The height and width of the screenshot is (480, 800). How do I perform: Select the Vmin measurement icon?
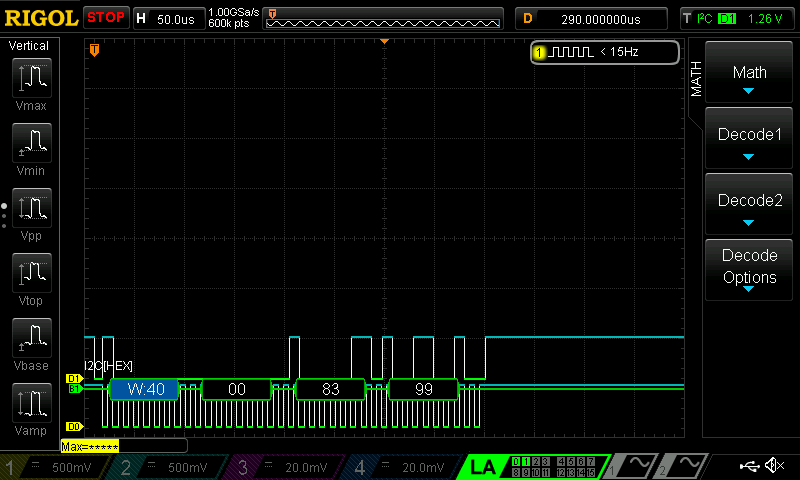click(32, 143)
